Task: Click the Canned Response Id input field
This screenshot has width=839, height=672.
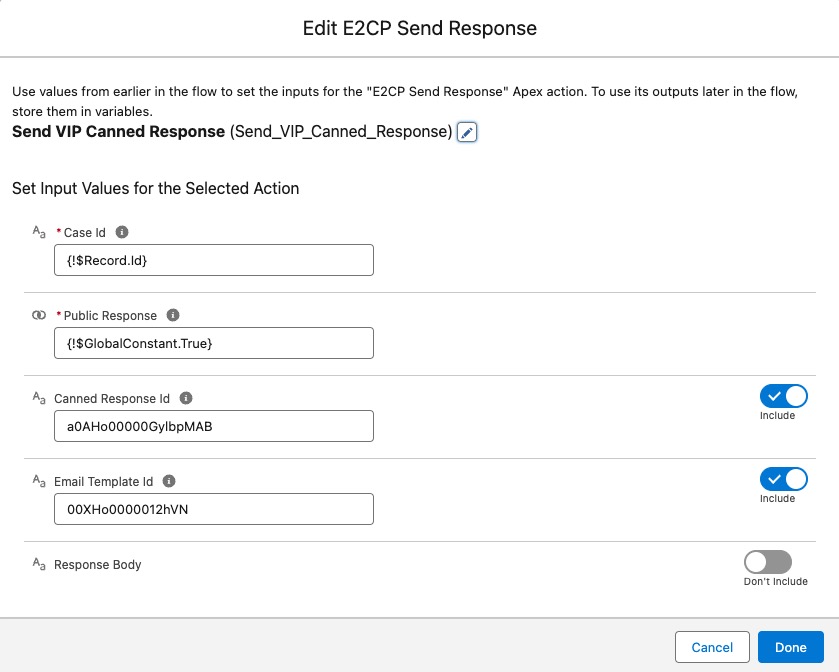Action: [x=214, y=426]
